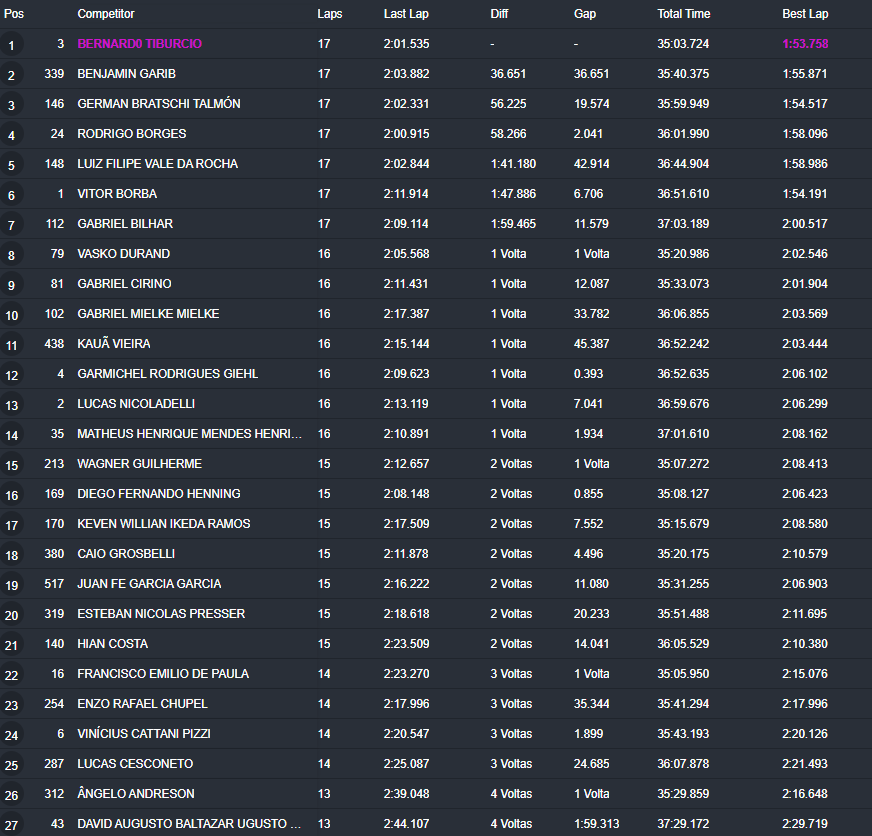Screen dimensions: 872x836
Task: Click the Gap column header
Action: pyautogui.click(x=584, y=14)
